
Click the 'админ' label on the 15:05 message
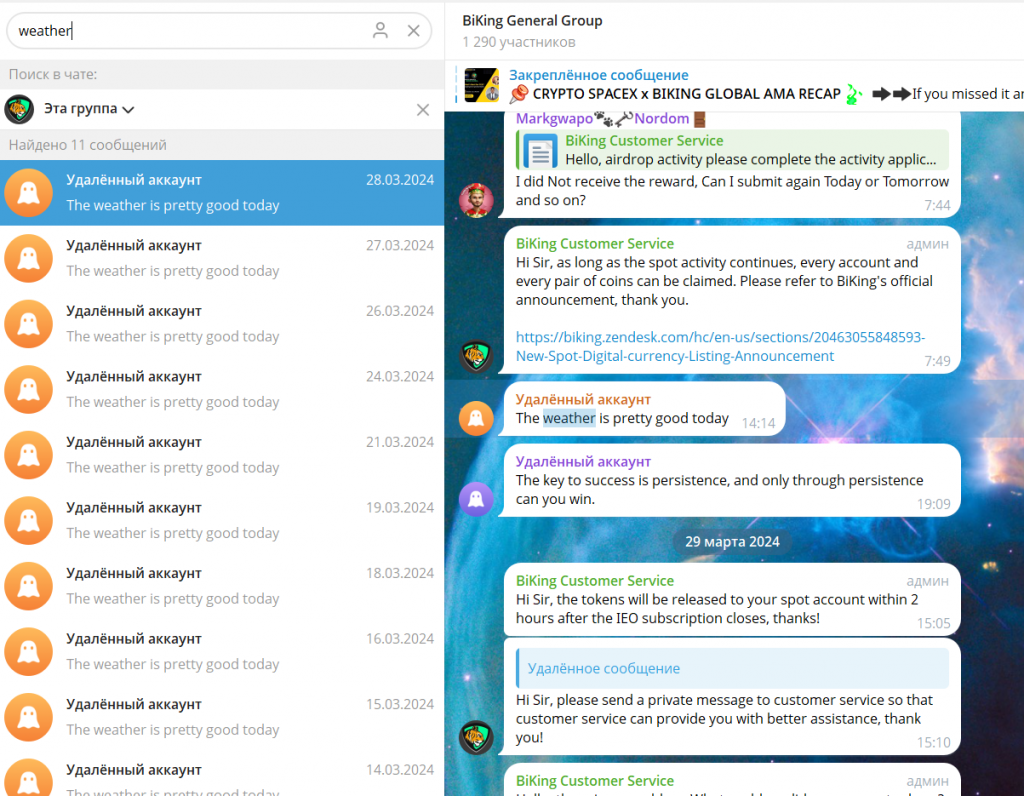pos(927,581)
